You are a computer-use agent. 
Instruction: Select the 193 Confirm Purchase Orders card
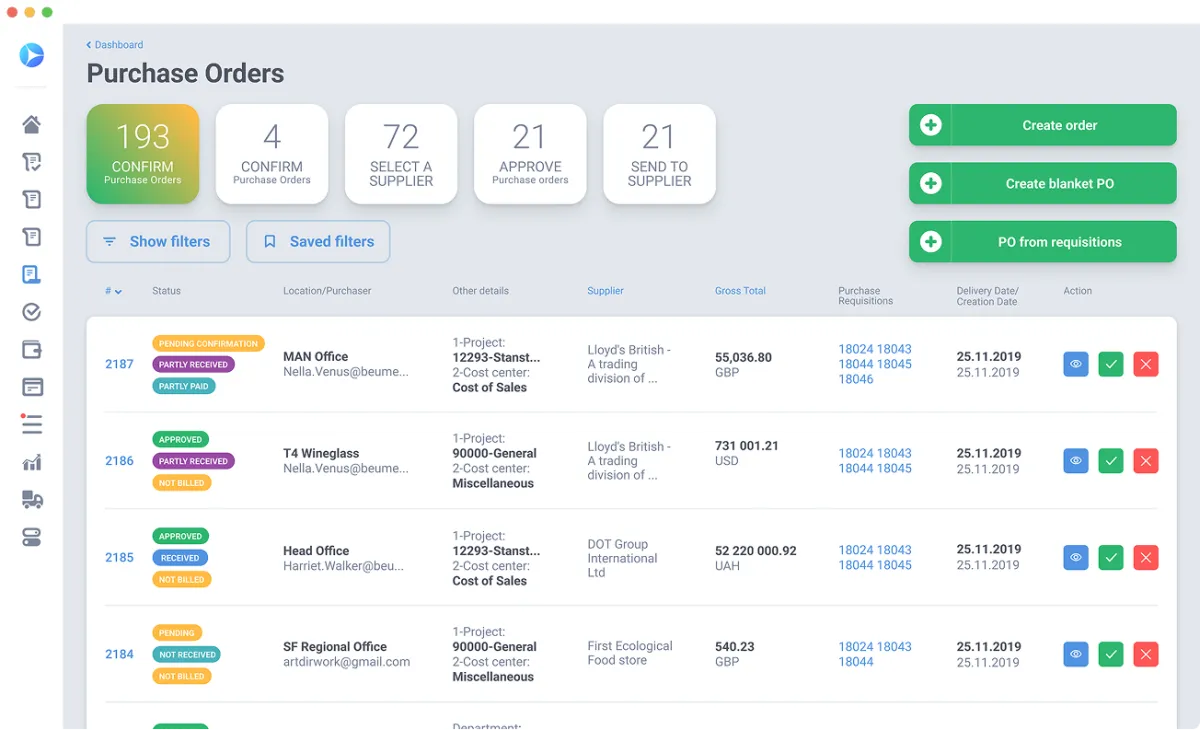tap(143, 154)
